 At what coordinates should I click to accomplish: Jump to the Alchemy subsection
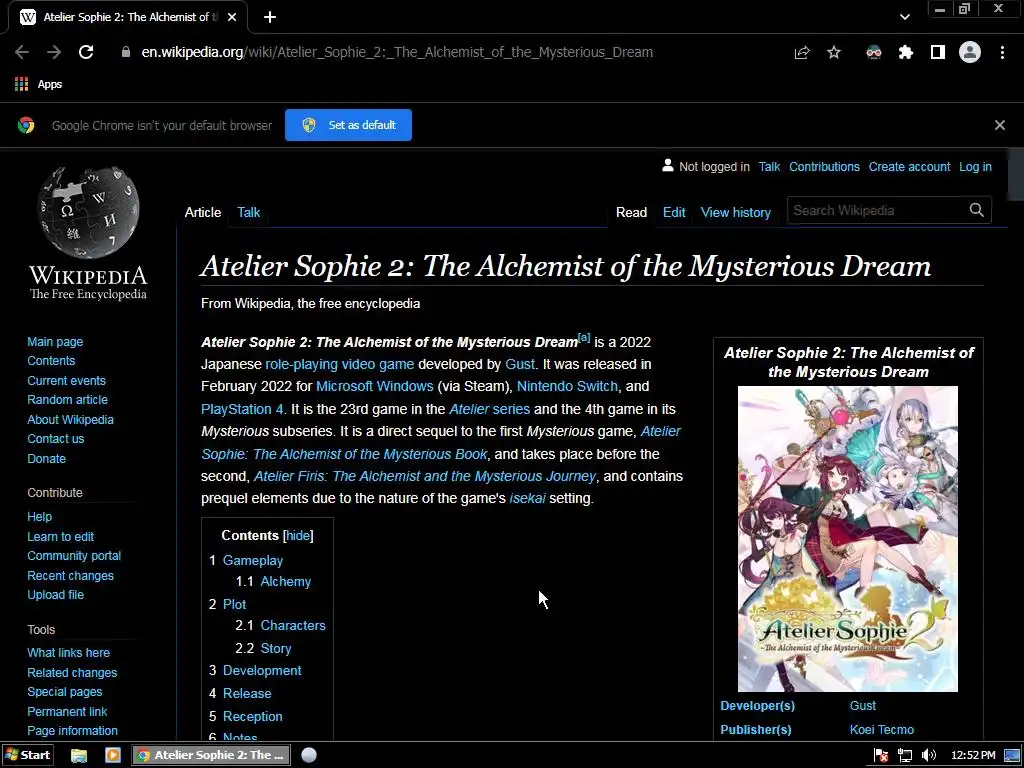(x=285, y=581)
